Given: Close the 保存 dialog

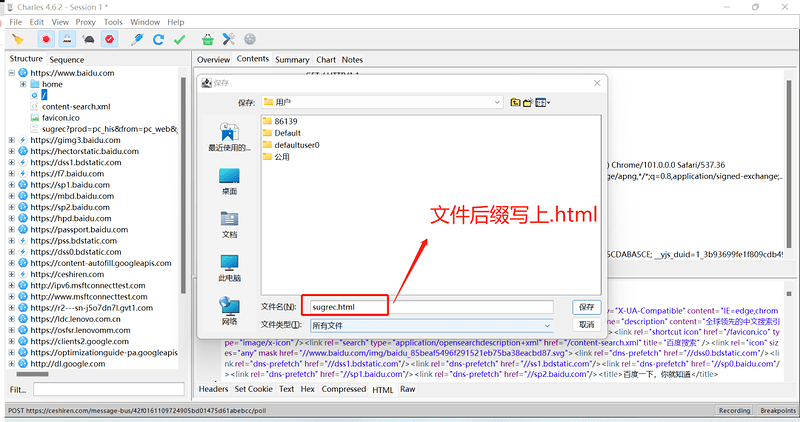Looking at the screenshot, I should click(x=597, y=83).
